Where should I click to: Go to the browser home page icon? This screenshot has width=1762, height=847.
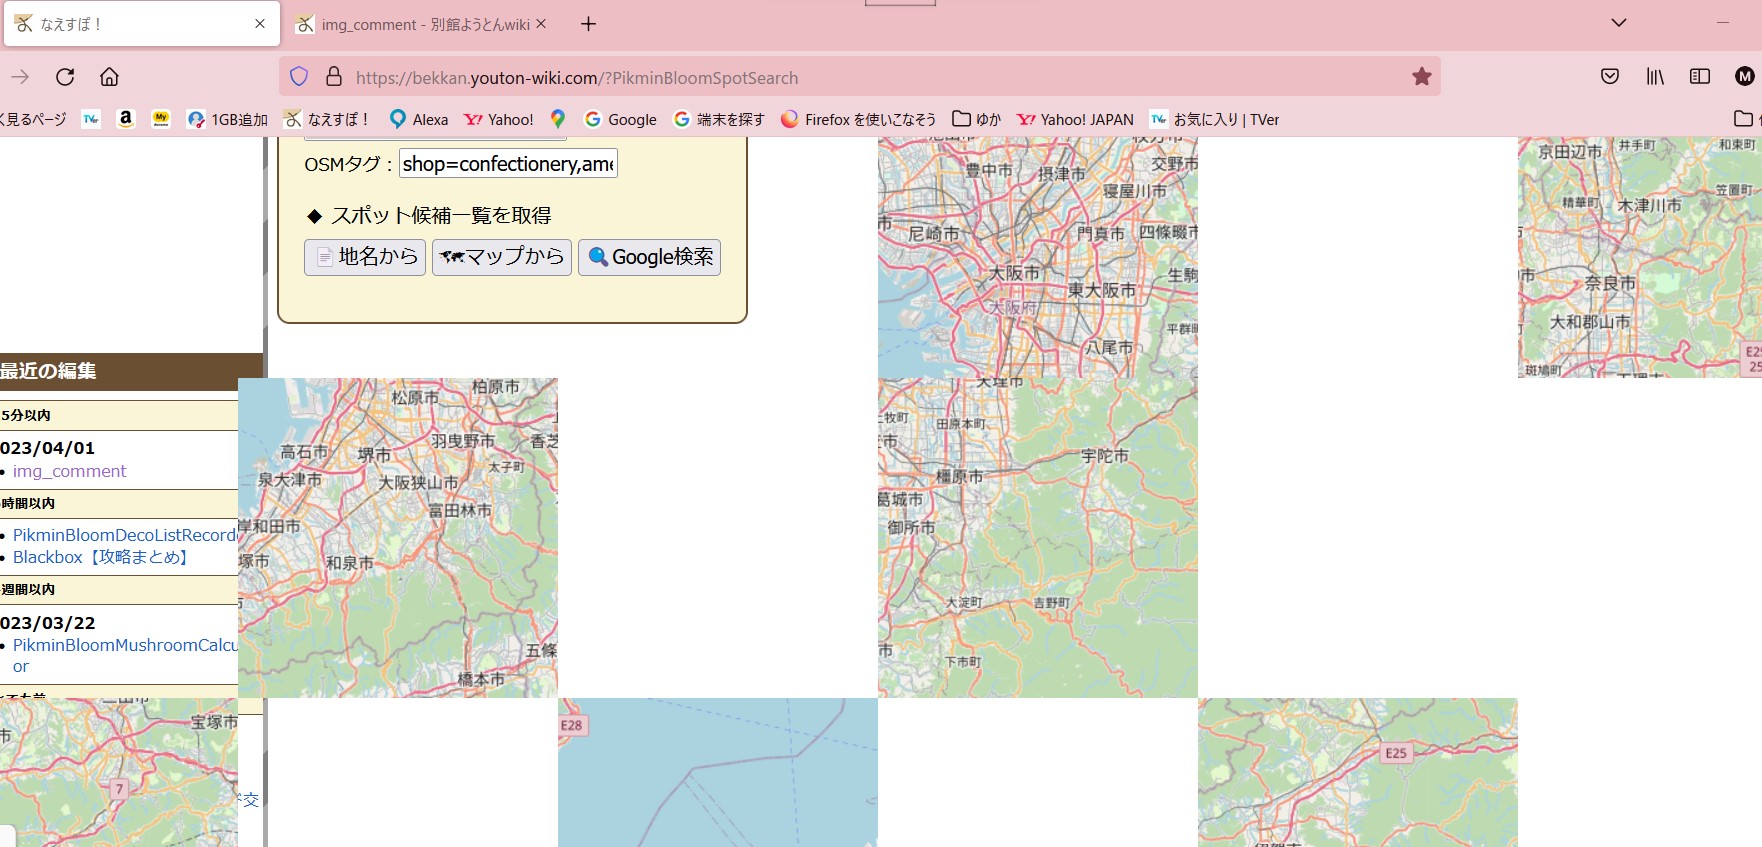[109, 77]
